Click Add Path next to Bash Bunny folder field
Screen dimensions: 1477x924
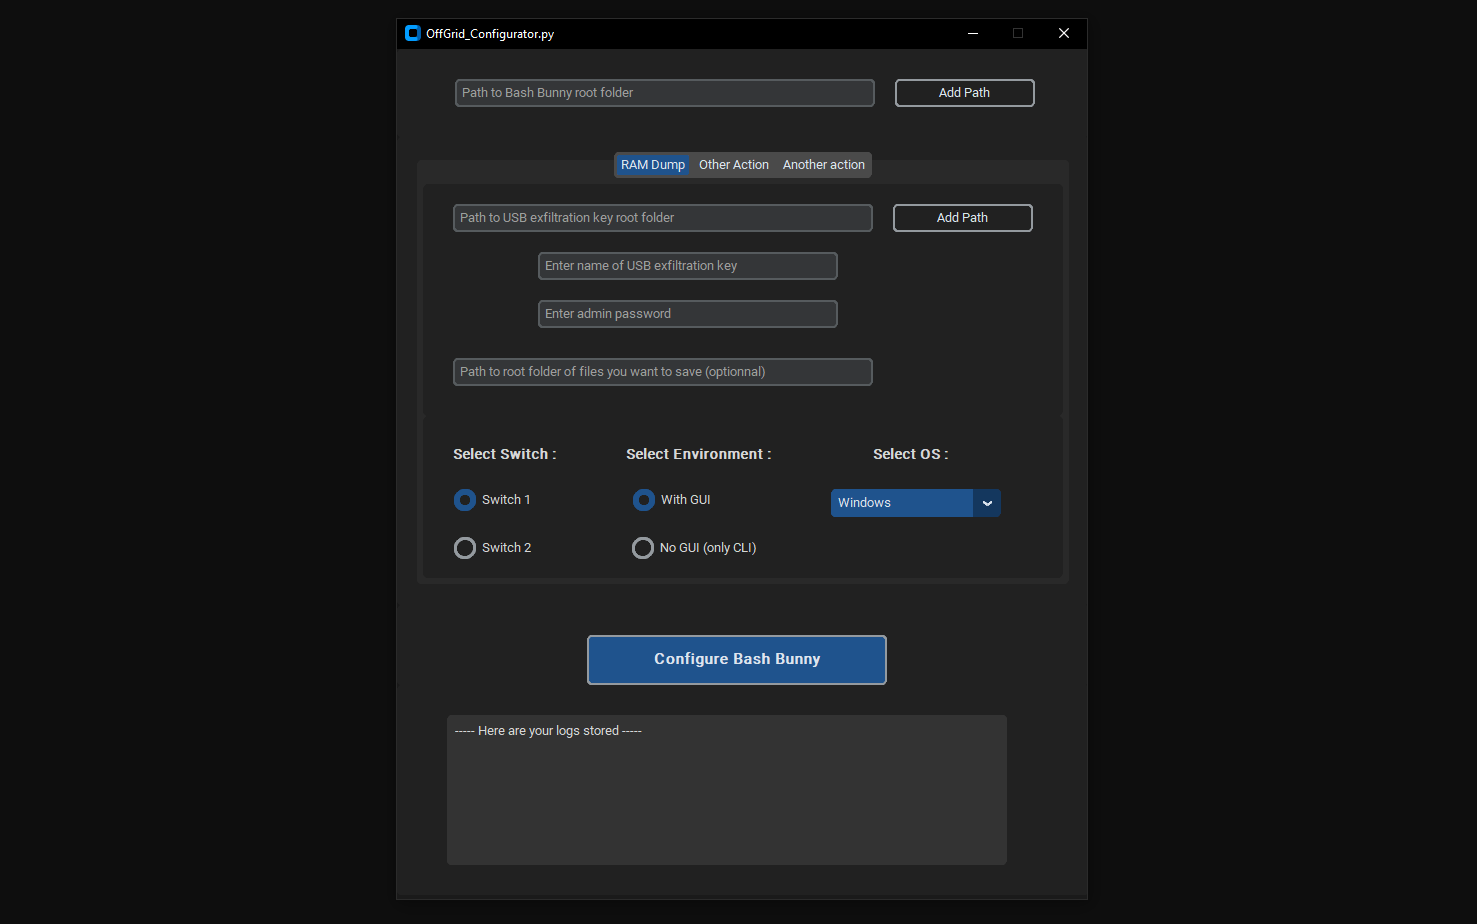[x=964, y=93]
